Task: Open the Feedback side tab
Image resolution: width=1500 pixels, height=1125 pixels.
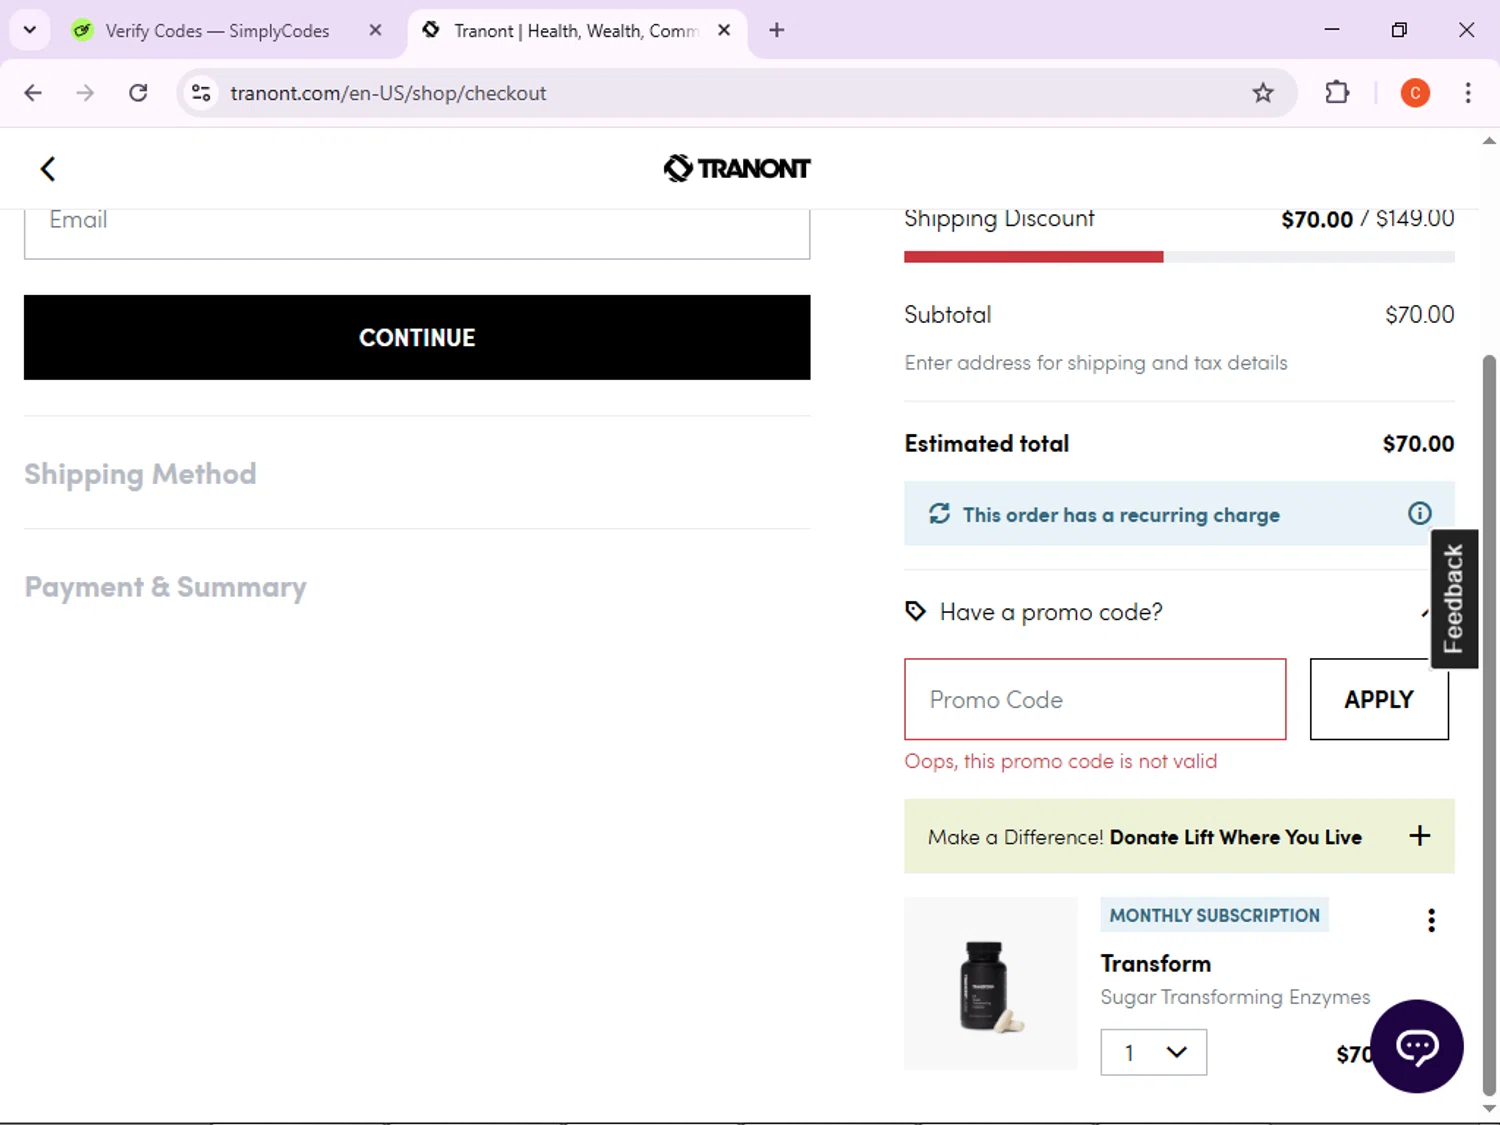Action: click(x=1454, y=599)
